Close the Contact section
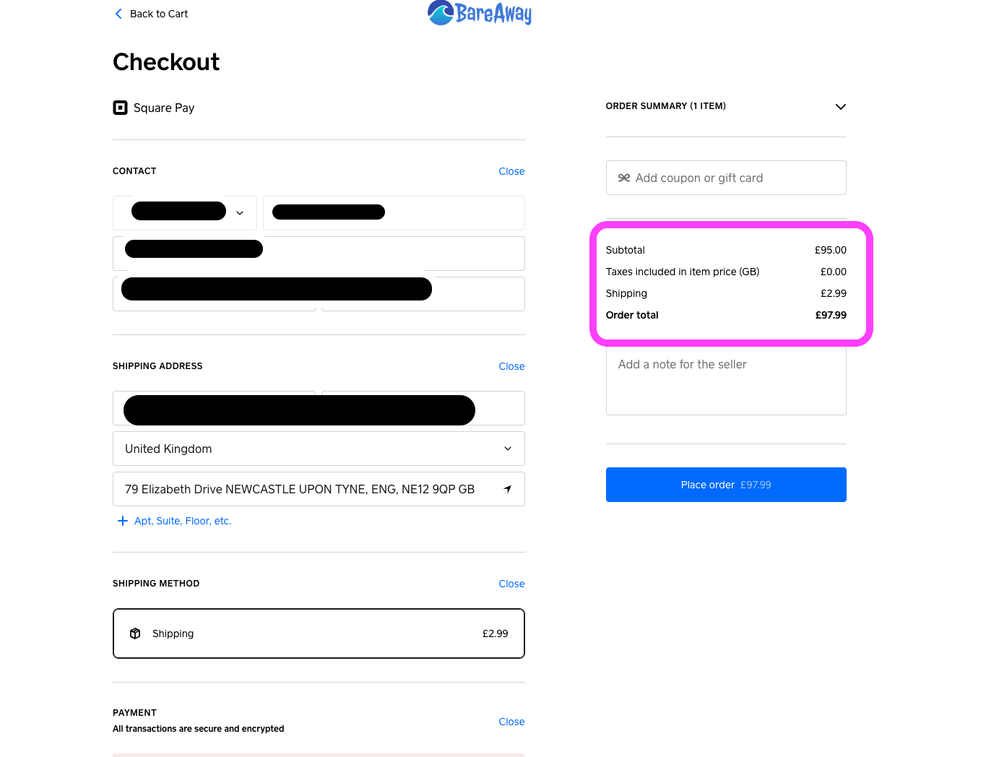This screenshot has width=999, height=757. 511,171
